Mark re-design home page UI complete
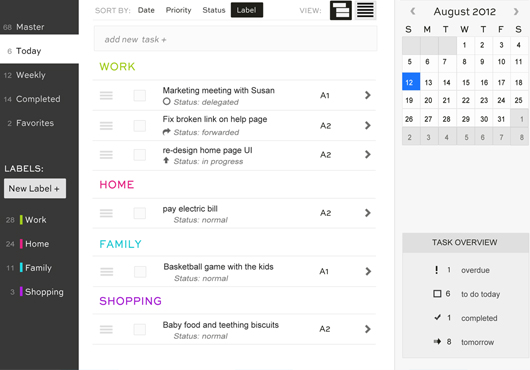This screenshot has width=530, height=370. (140, 155)
